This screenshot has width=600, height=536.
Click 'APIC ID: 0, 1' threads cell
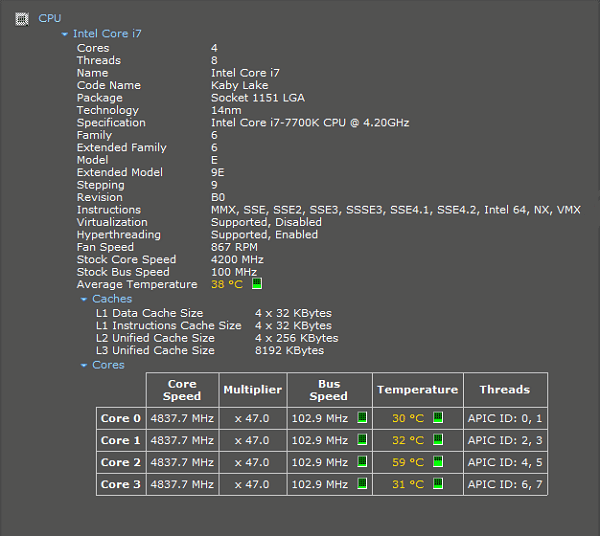pos(505,418)
